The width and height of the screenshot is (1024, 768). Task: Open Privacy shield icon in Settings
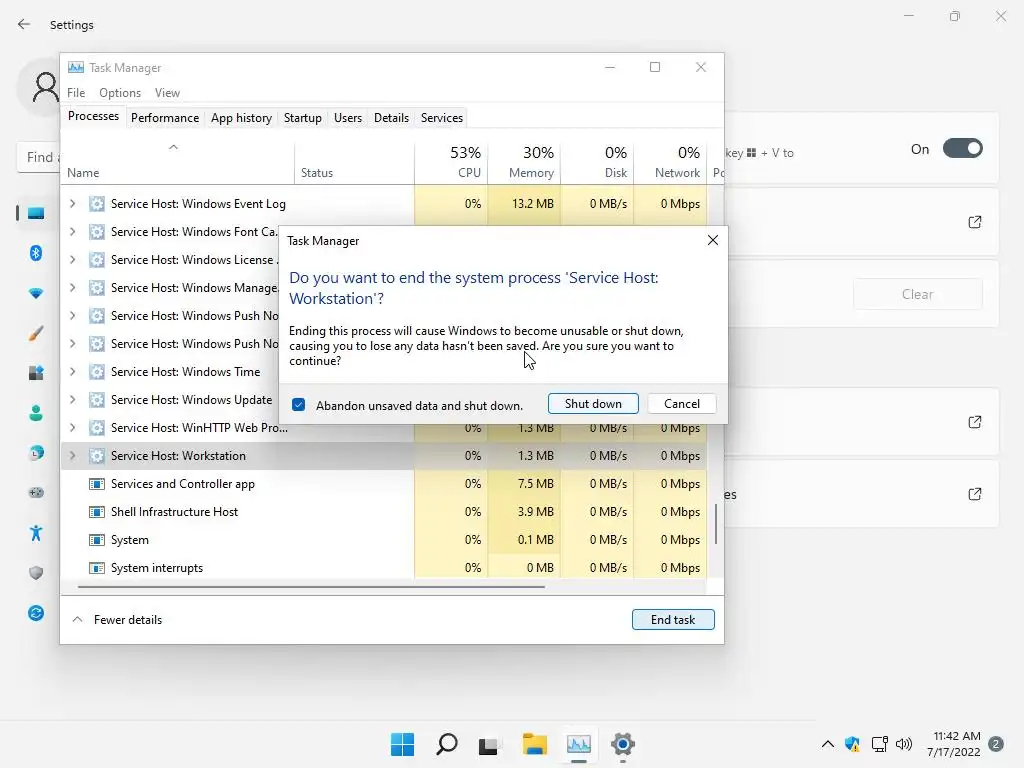coord(36,573)
